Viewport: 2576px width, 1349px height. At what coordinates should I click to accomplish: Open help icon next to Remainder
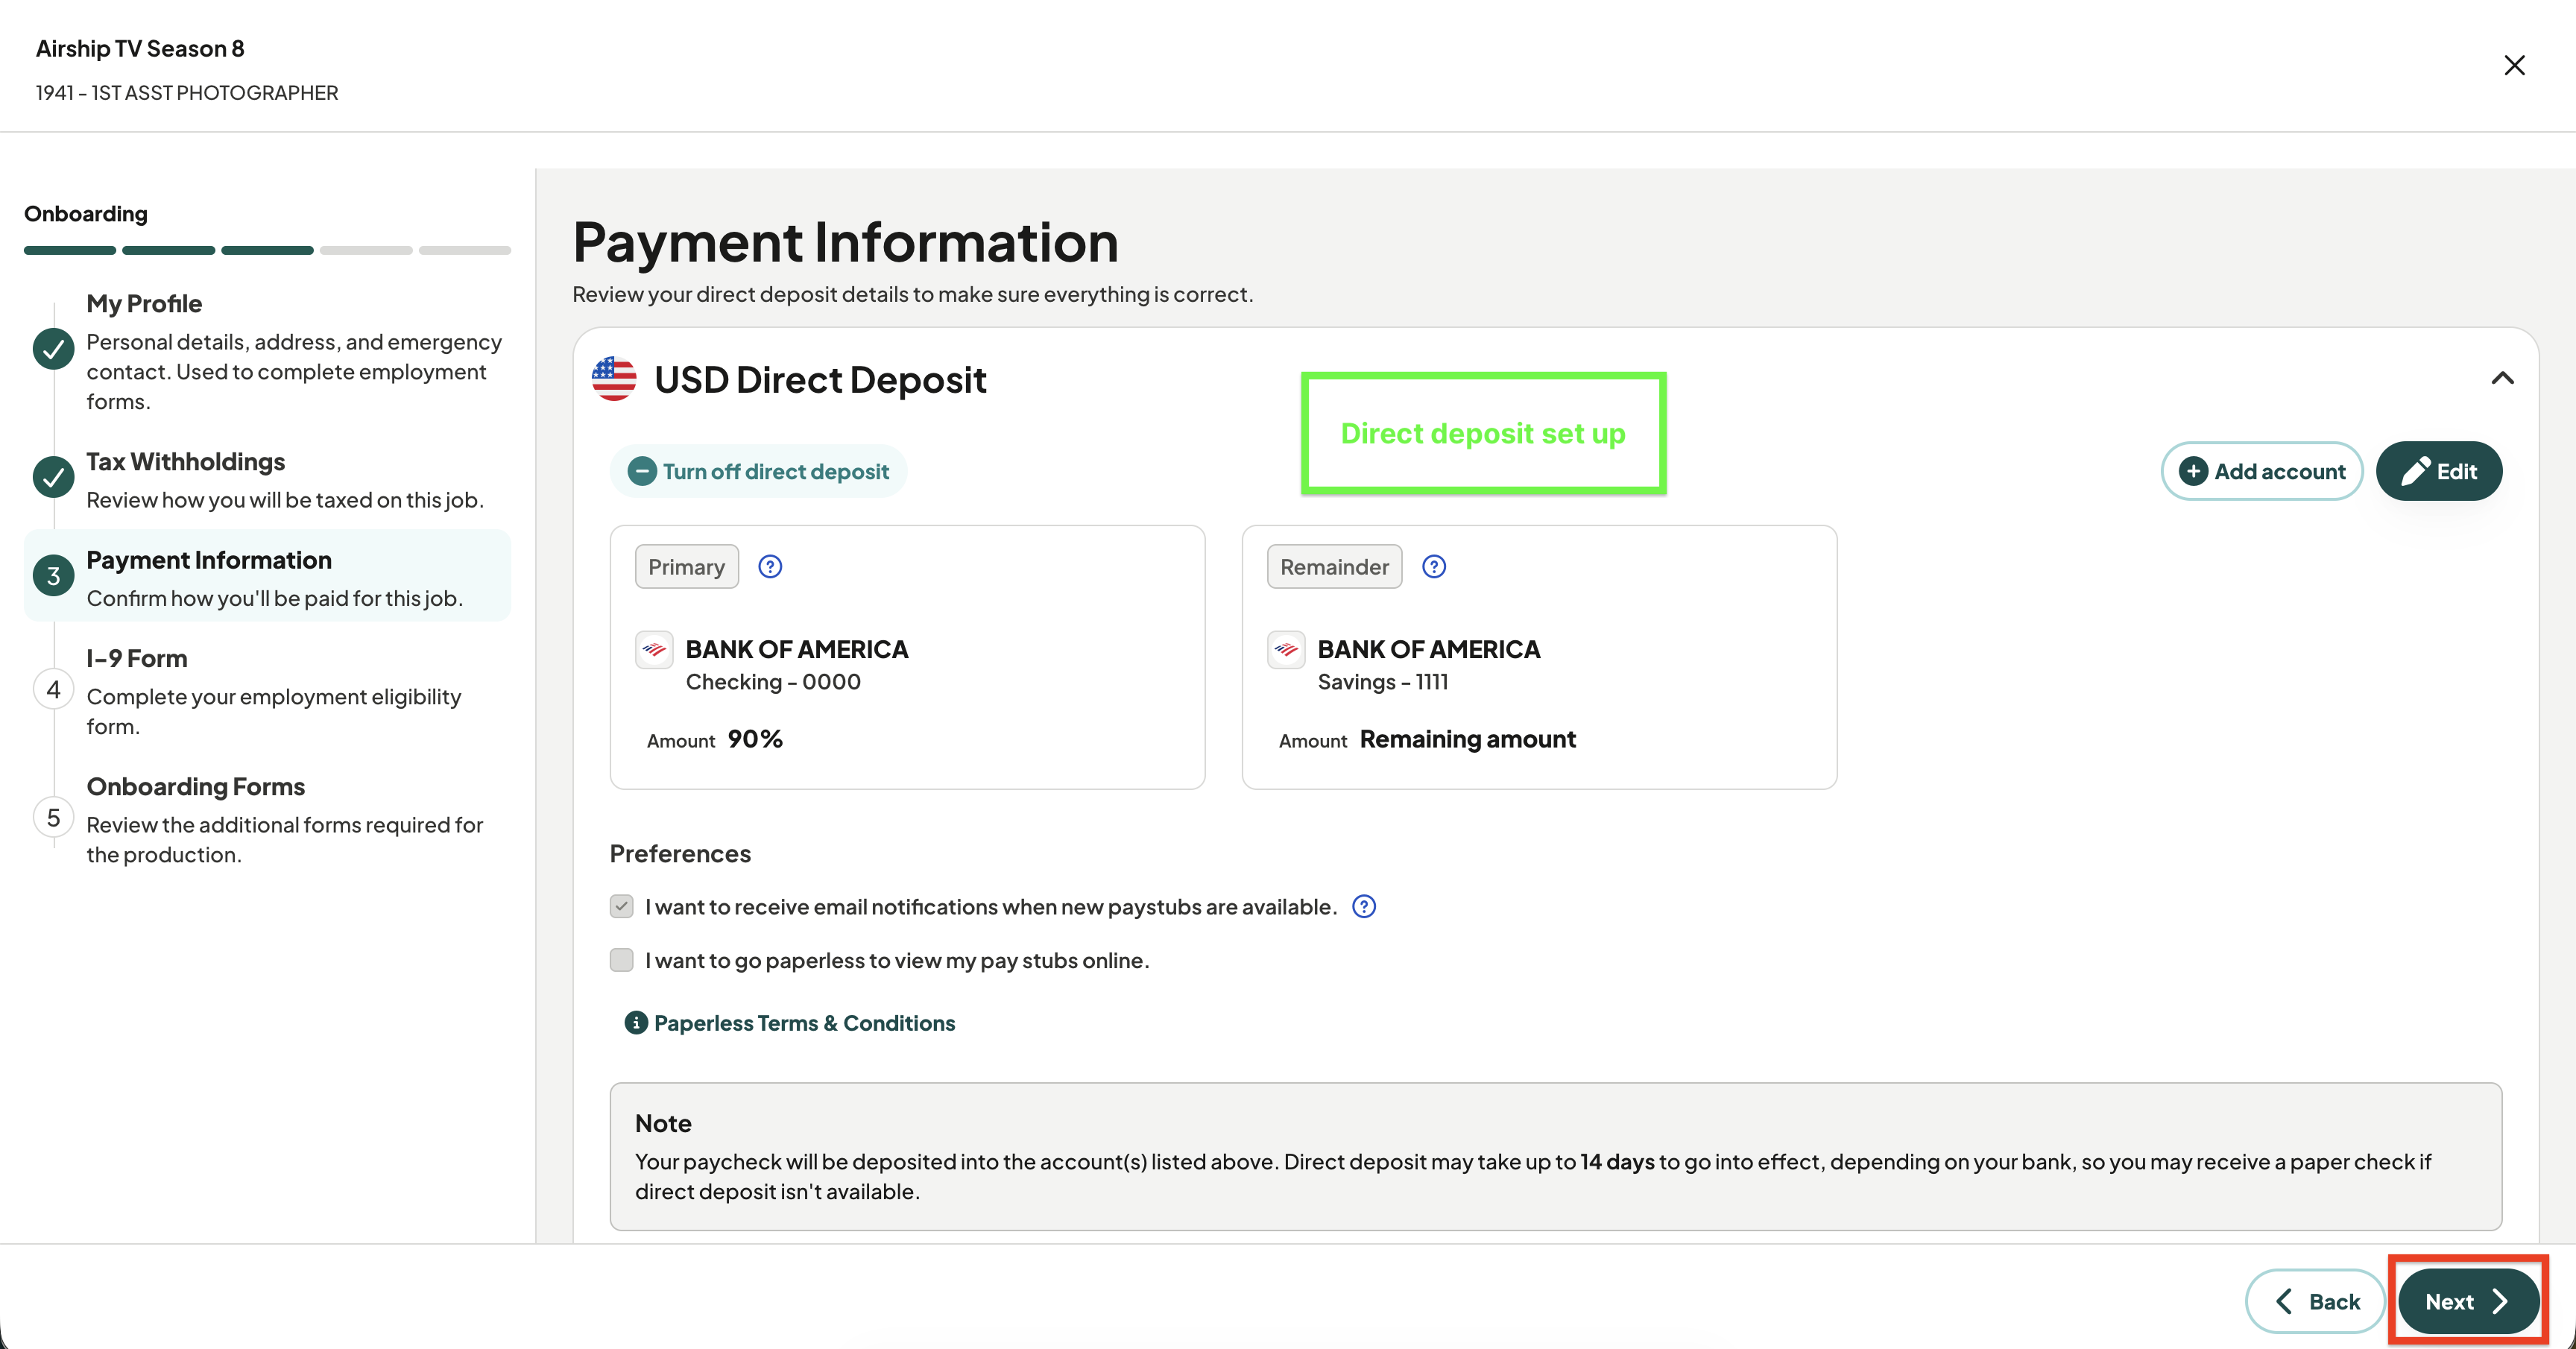click(1434, 567)
